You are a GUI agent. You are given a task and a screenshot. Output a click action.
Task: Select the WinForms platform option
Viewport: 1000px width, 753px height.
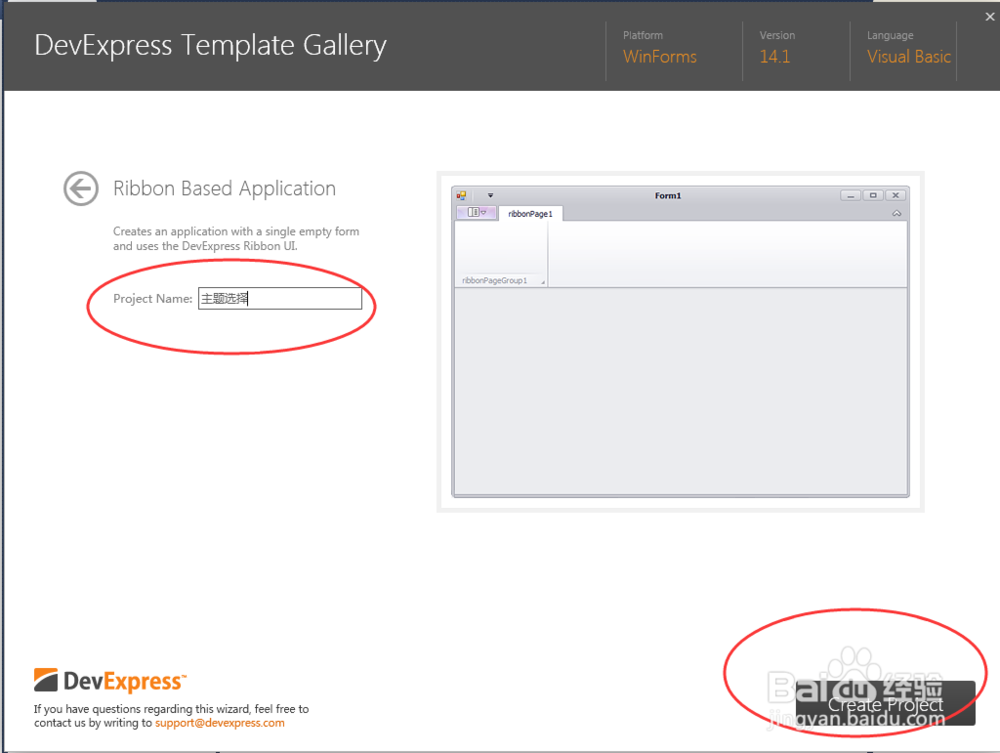pos(659,57)
